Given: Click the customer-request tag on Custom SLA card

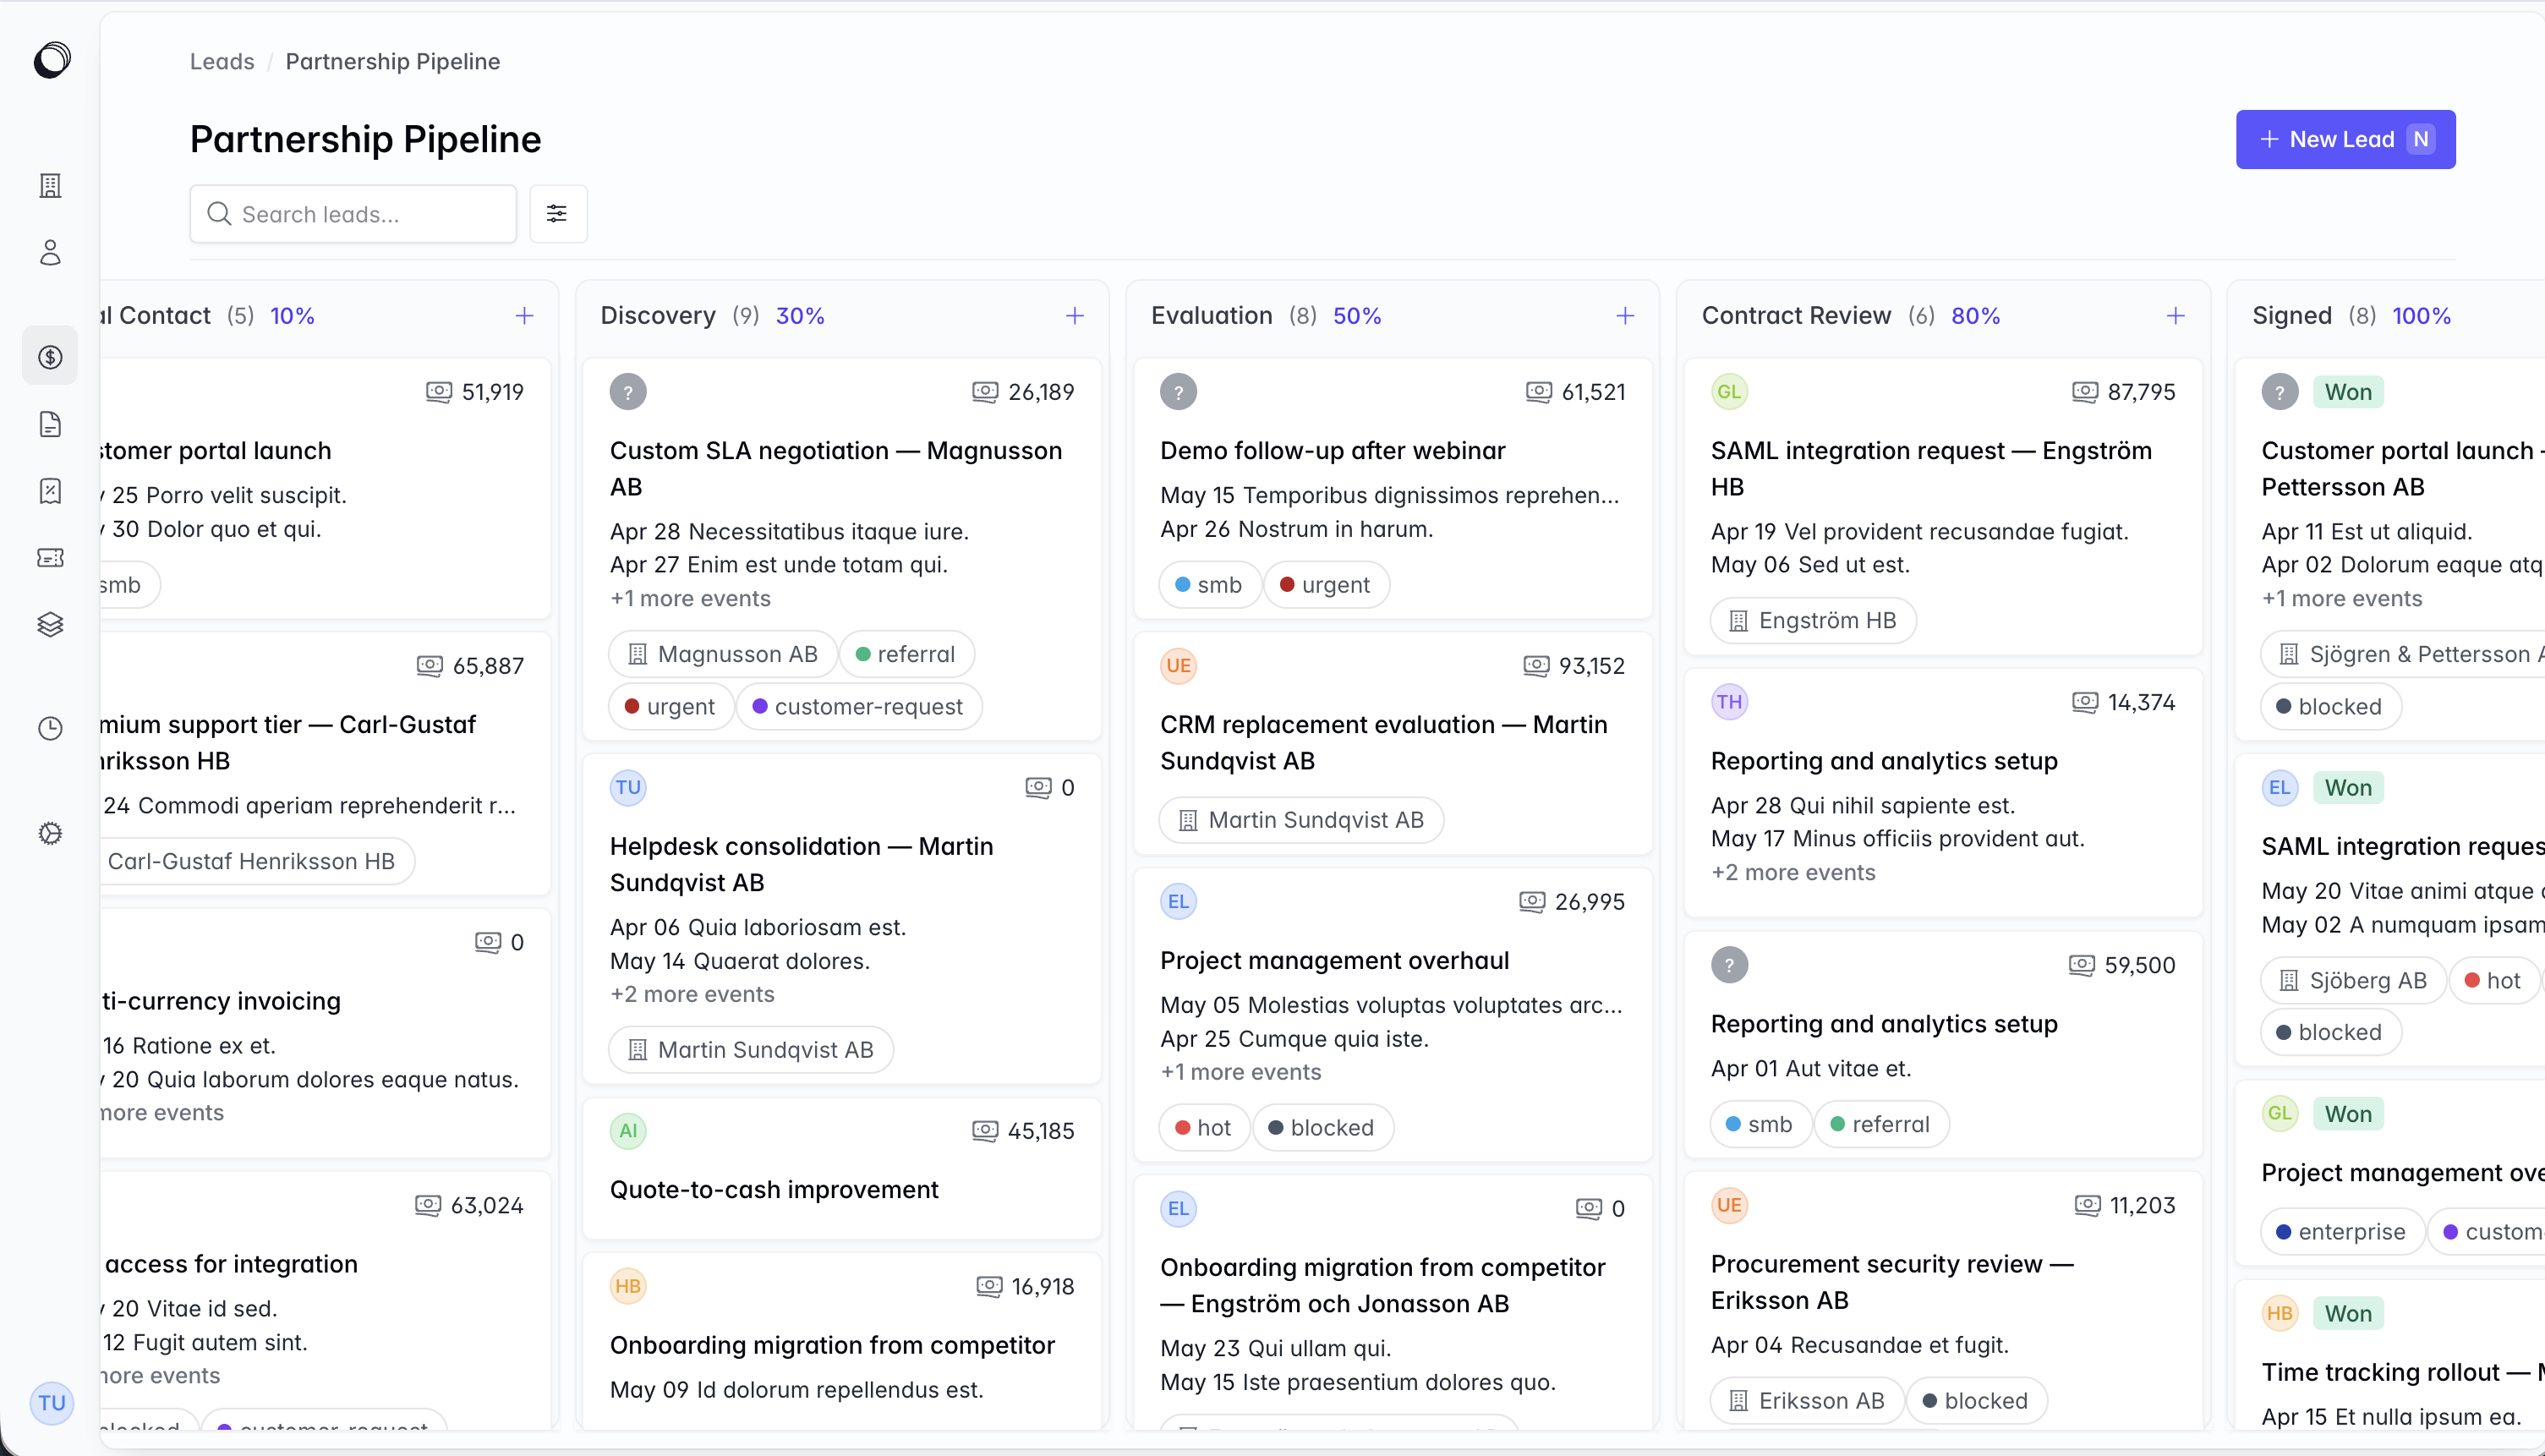Looking at the screenshot, I should [x=859, y=706].
